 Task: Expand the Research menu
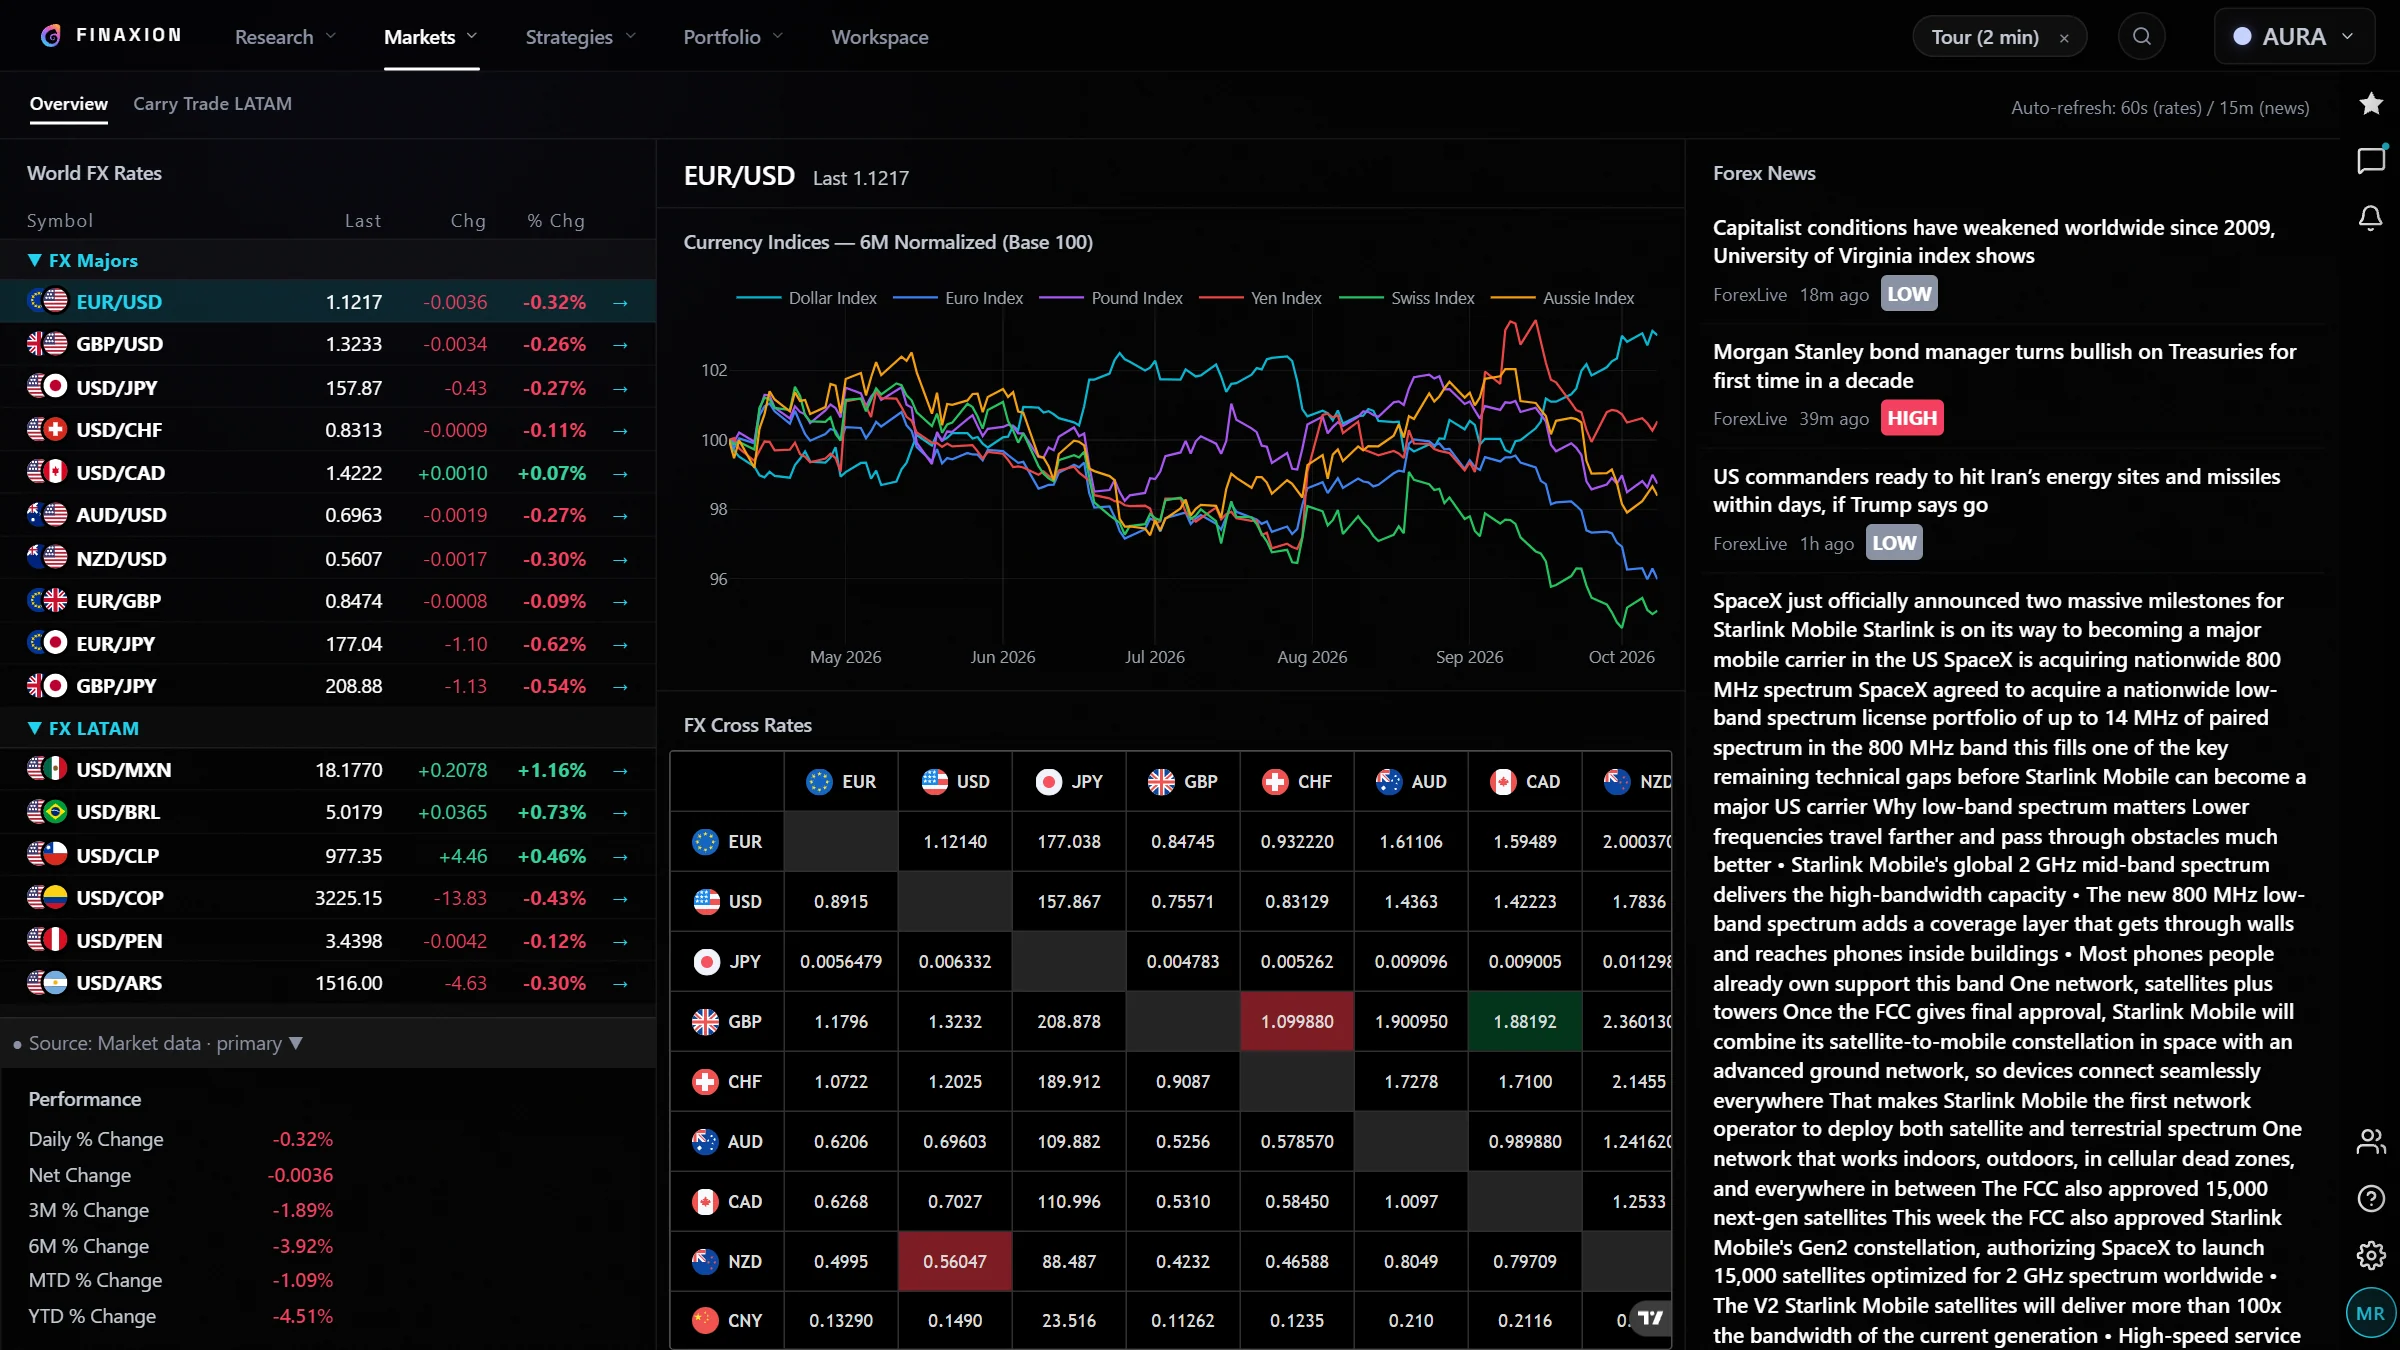tap(285, 37)
